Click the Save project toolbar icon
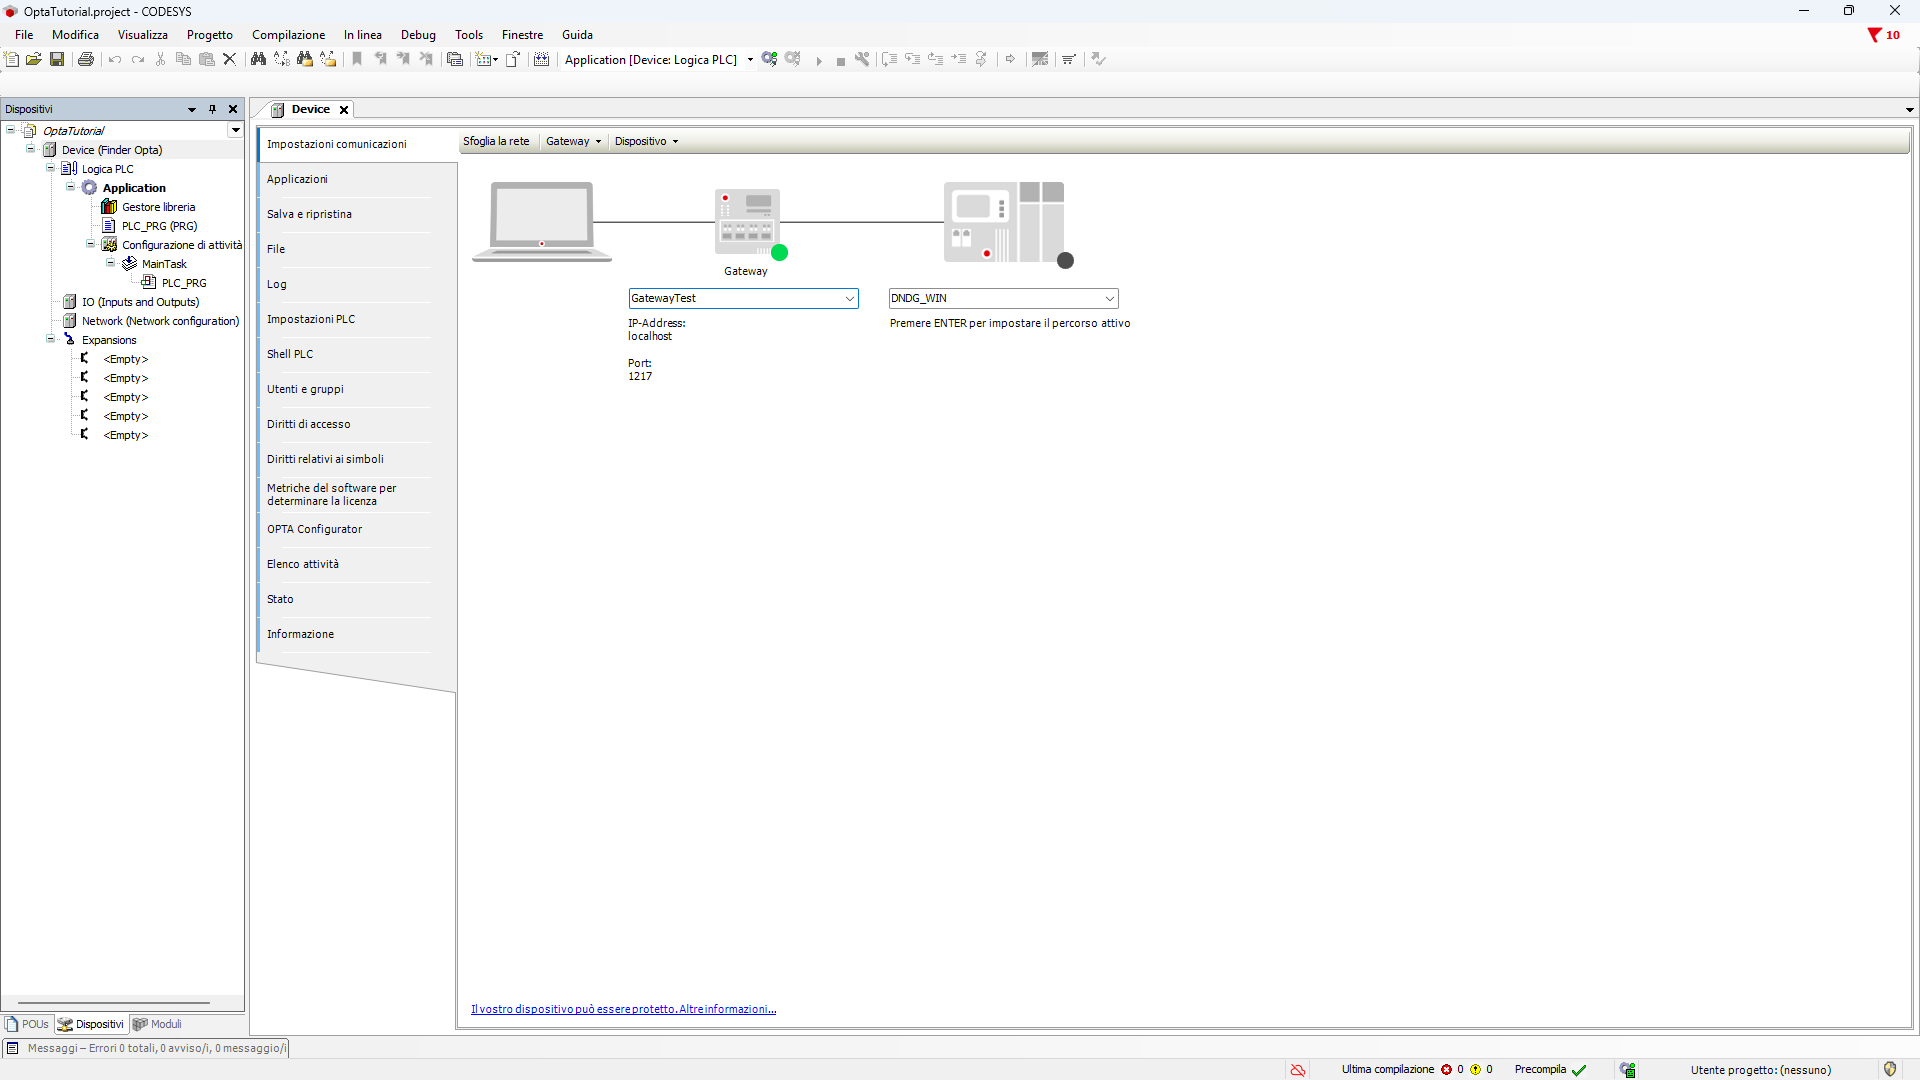Screen dimensions: 1920x1080 (57, 59)
